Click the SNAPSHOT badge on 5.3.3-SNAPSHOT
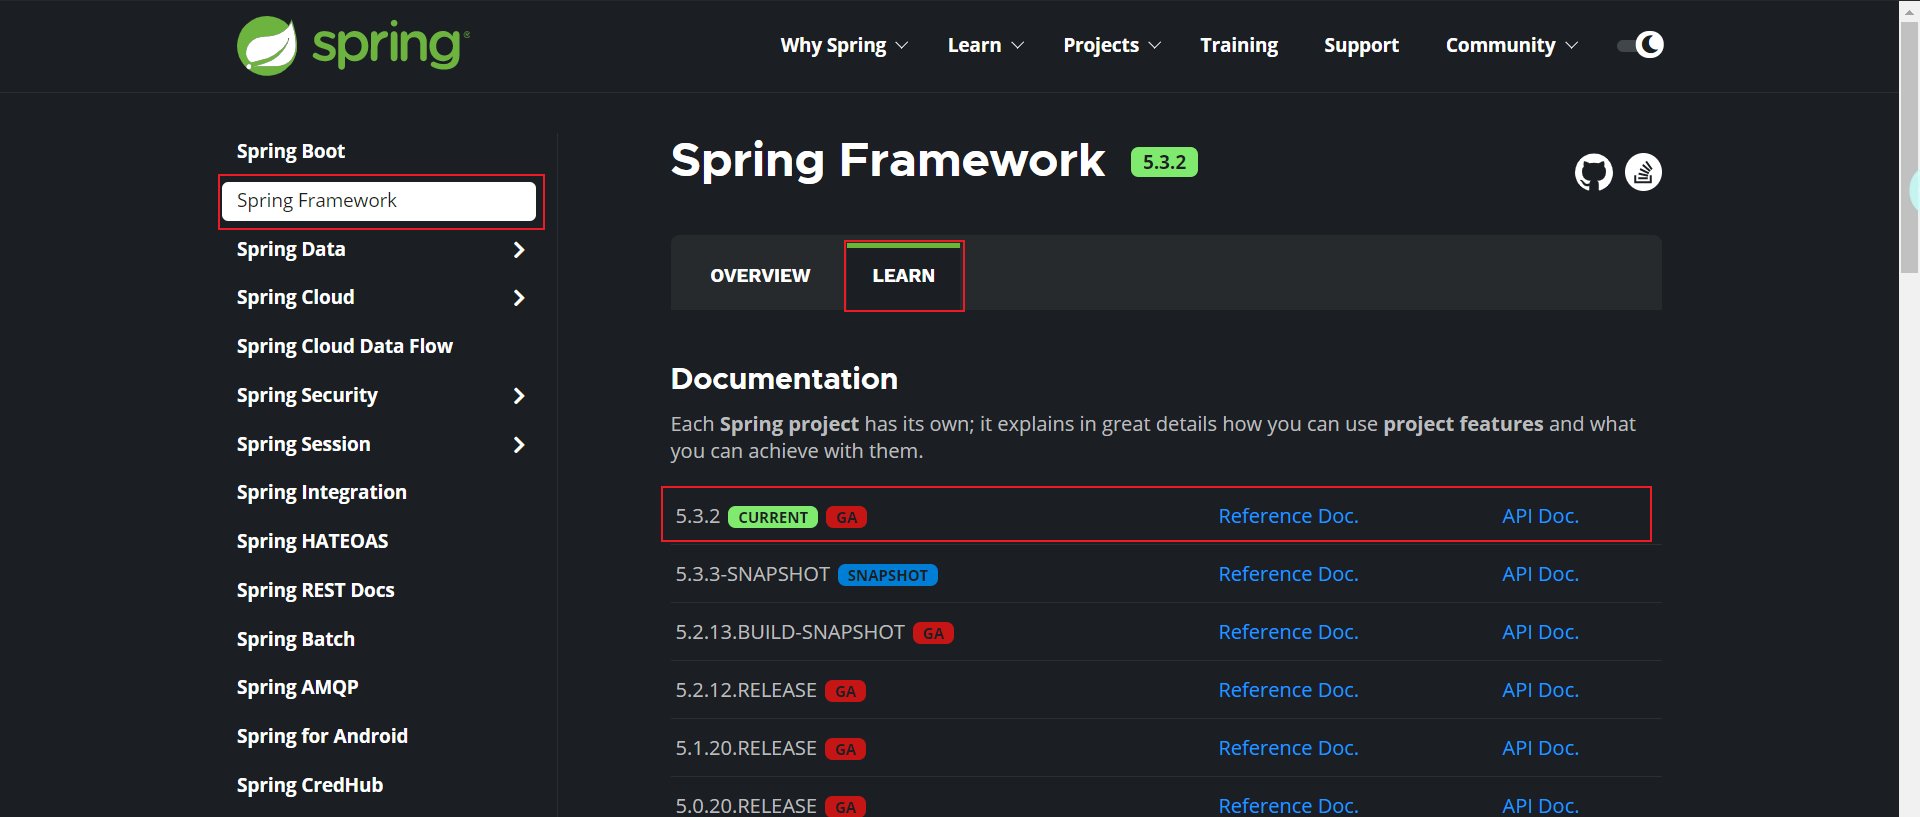1920x817 pixels. point(887,575)
